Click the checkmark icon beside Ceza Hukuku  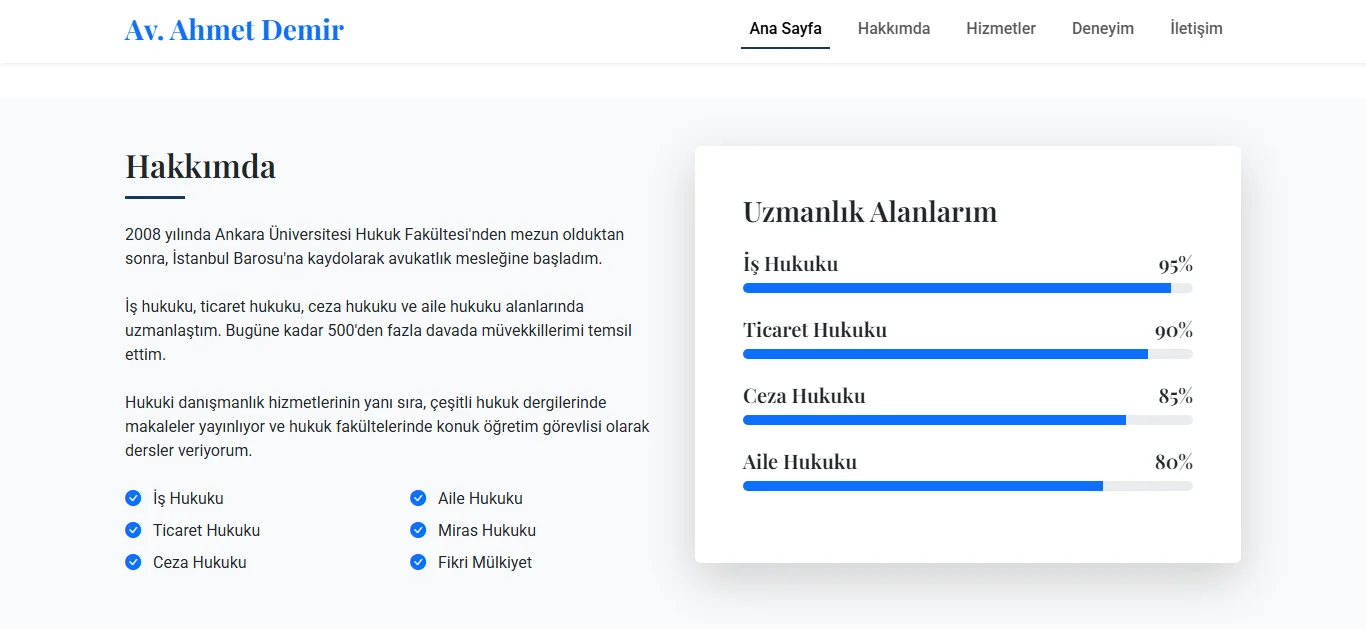pyautogui.click(x=133, y=562)
